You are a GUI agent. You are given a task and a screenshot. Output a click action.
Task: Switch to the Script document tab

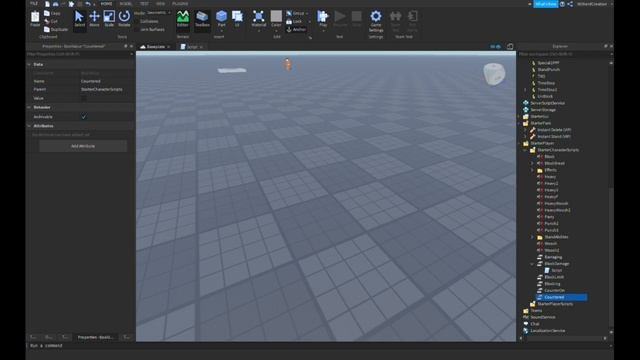coord(191,47)
